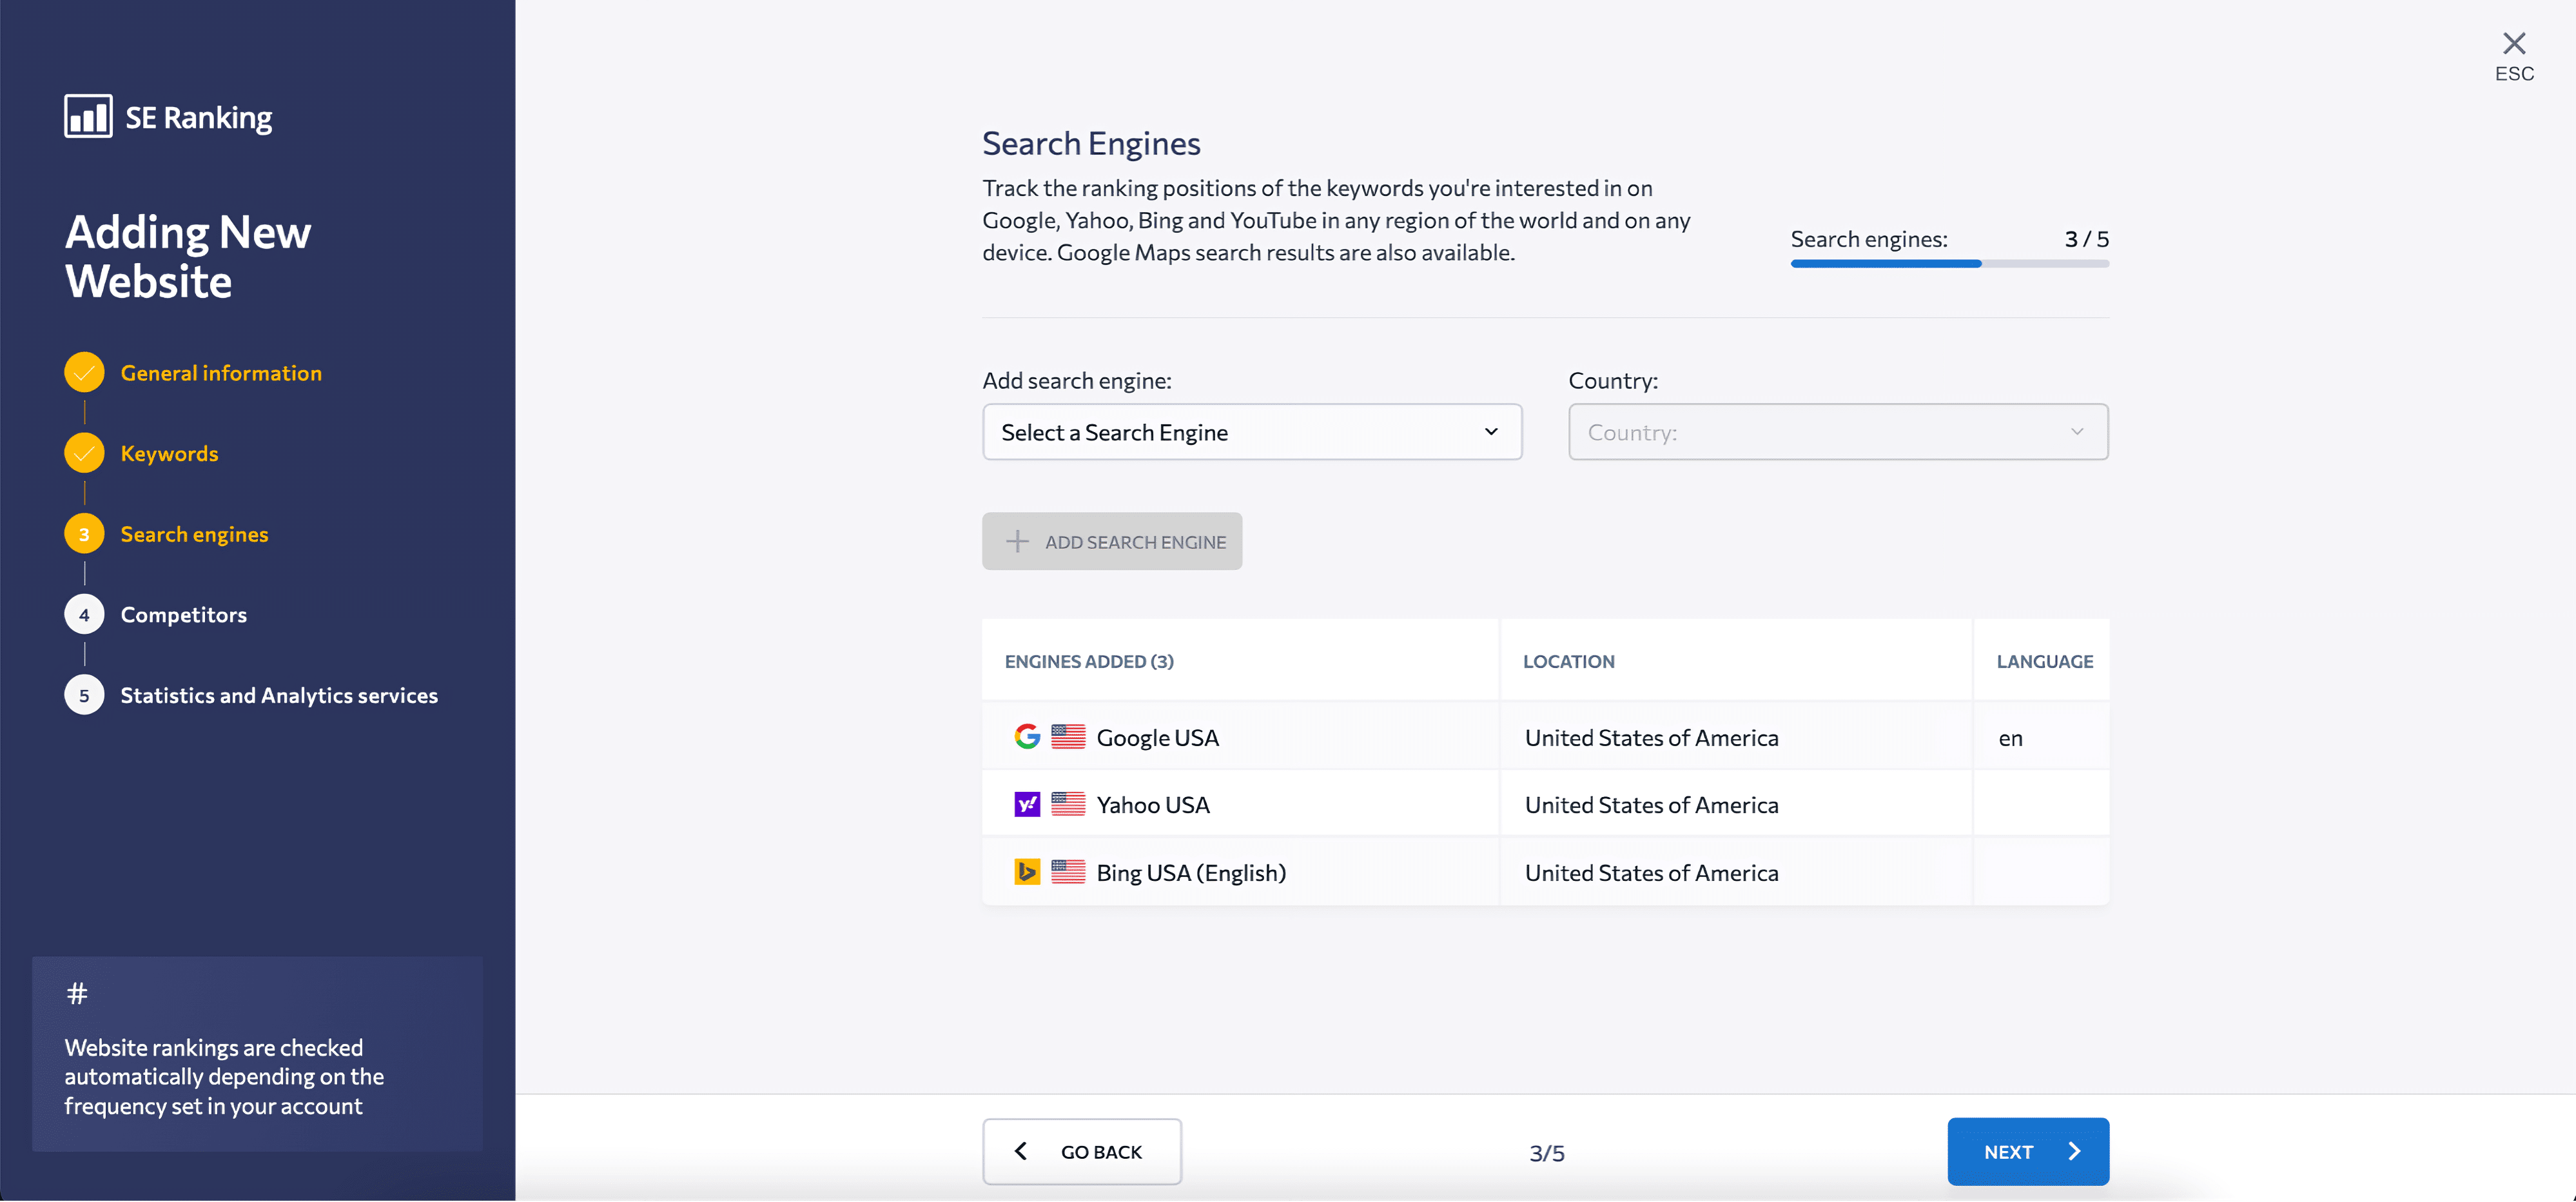Click the NEXT button
Viewport: 2576px width, 1202px height.
click(x=2028, y=1152)
